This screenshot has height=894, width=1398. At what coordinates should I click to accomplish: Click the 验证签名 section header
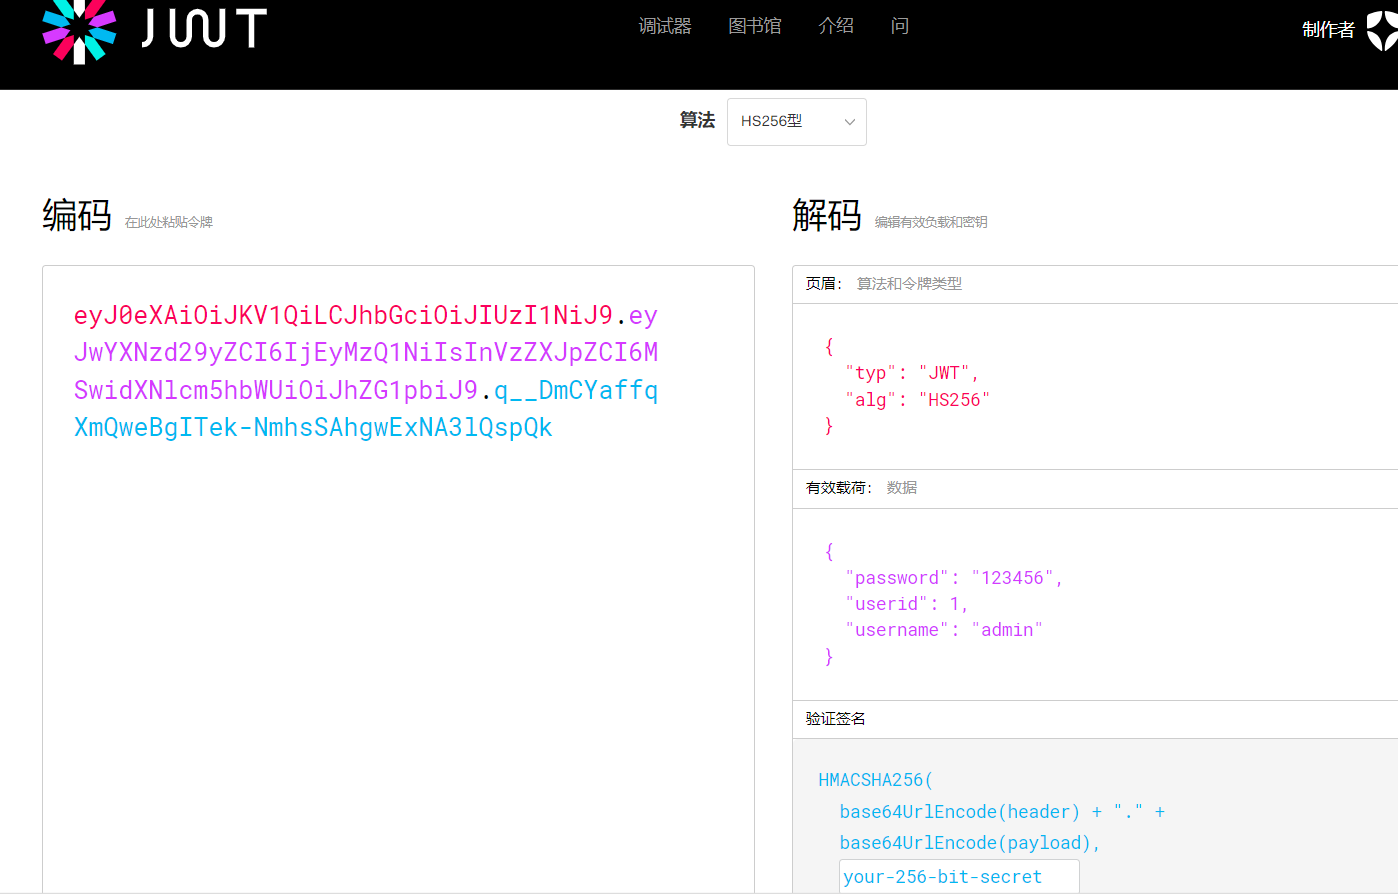click(833, 718)
